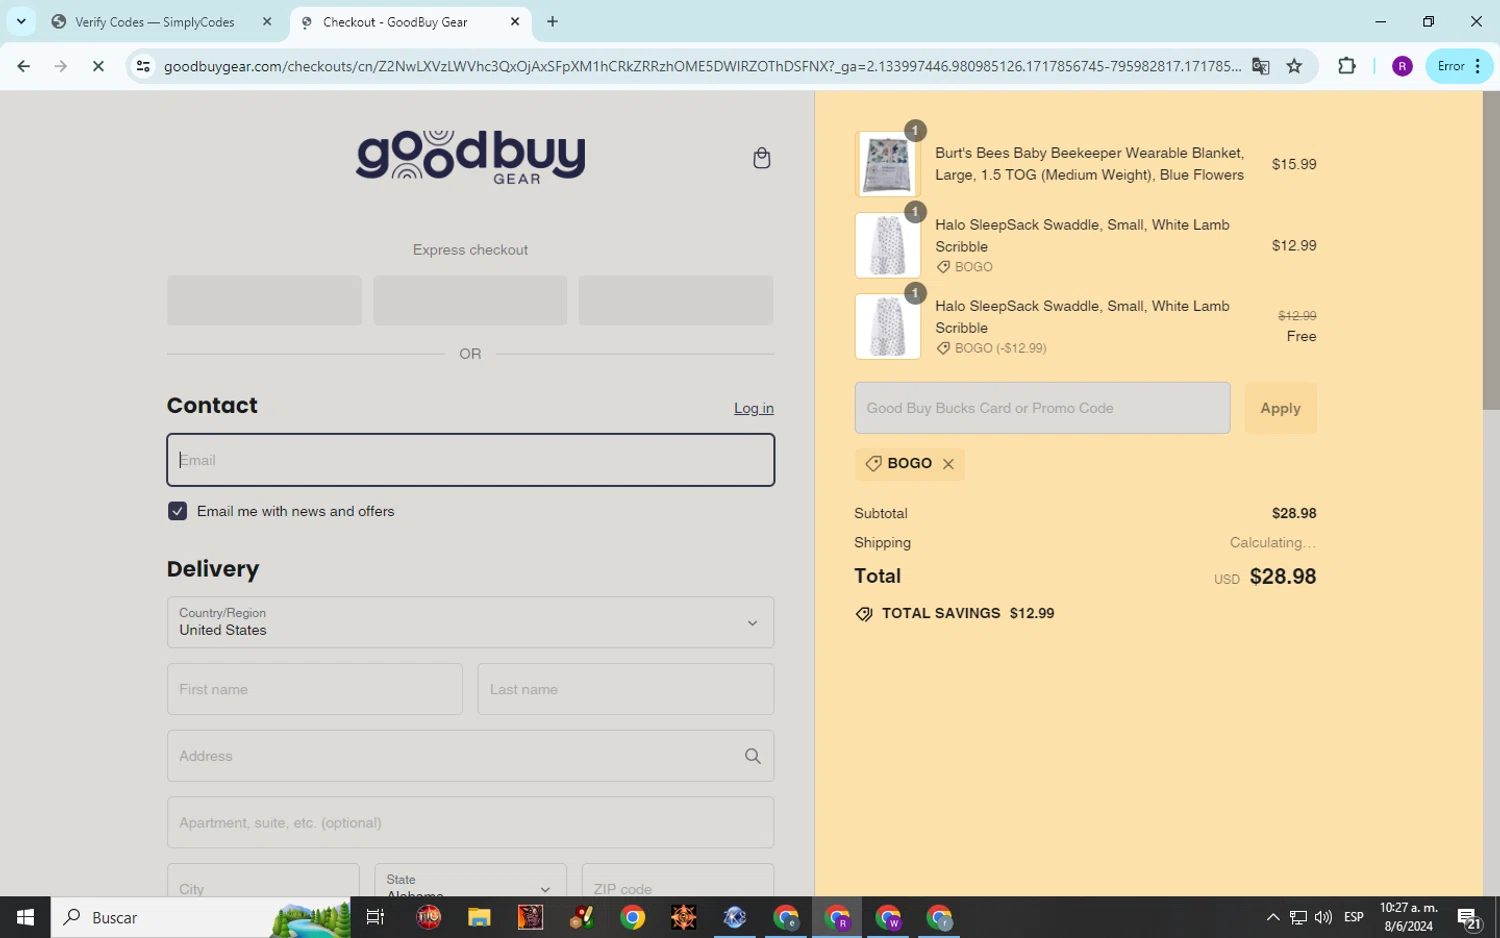Close the Verify Codes SimplyCodes tab
This screenshot has width=1500, height=938.
267,21
